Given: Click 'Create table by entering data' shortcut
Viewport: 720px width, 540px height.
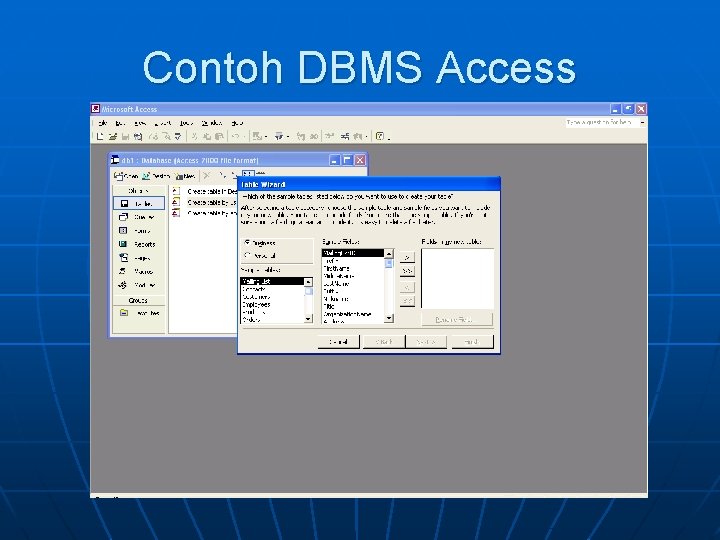Looking at the screenshot, I should pyautogui.click(x=205, y=214).
